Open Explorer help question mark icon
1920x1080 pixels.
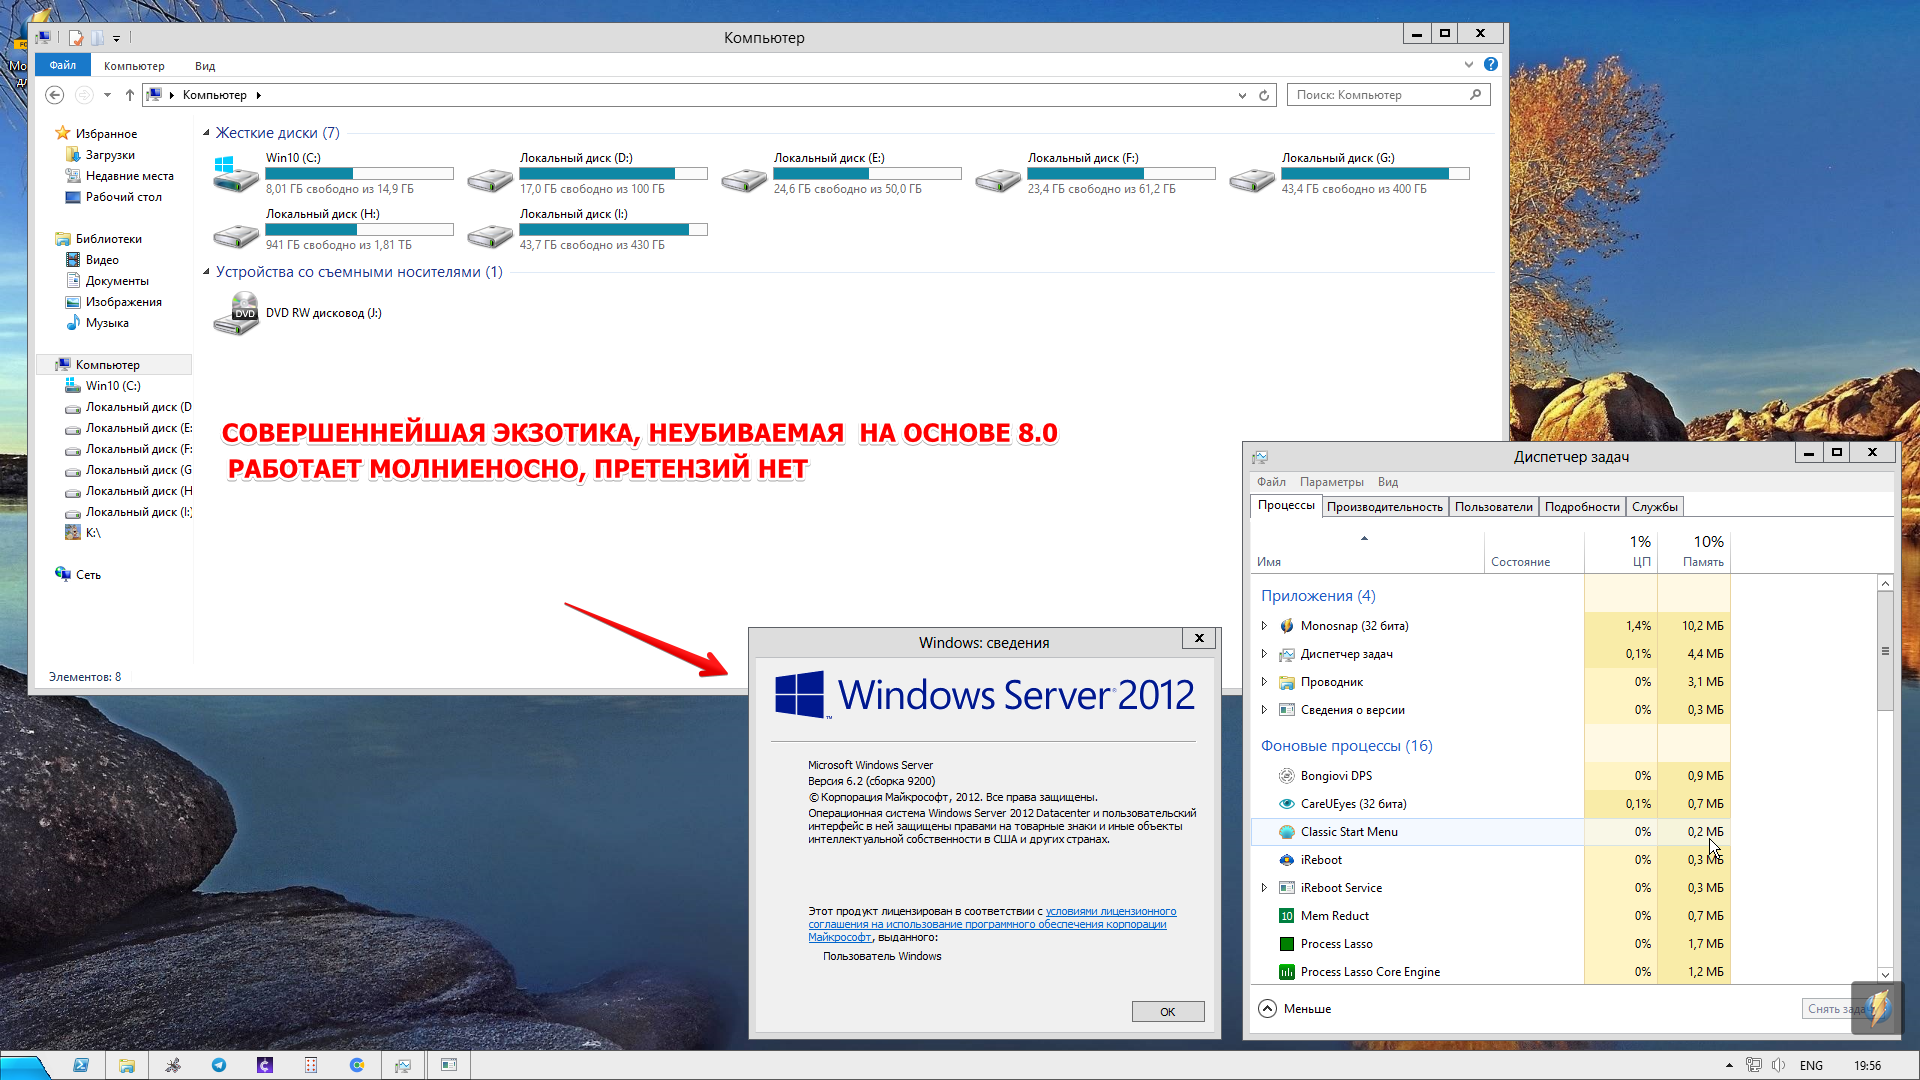tap(1491, 64)
